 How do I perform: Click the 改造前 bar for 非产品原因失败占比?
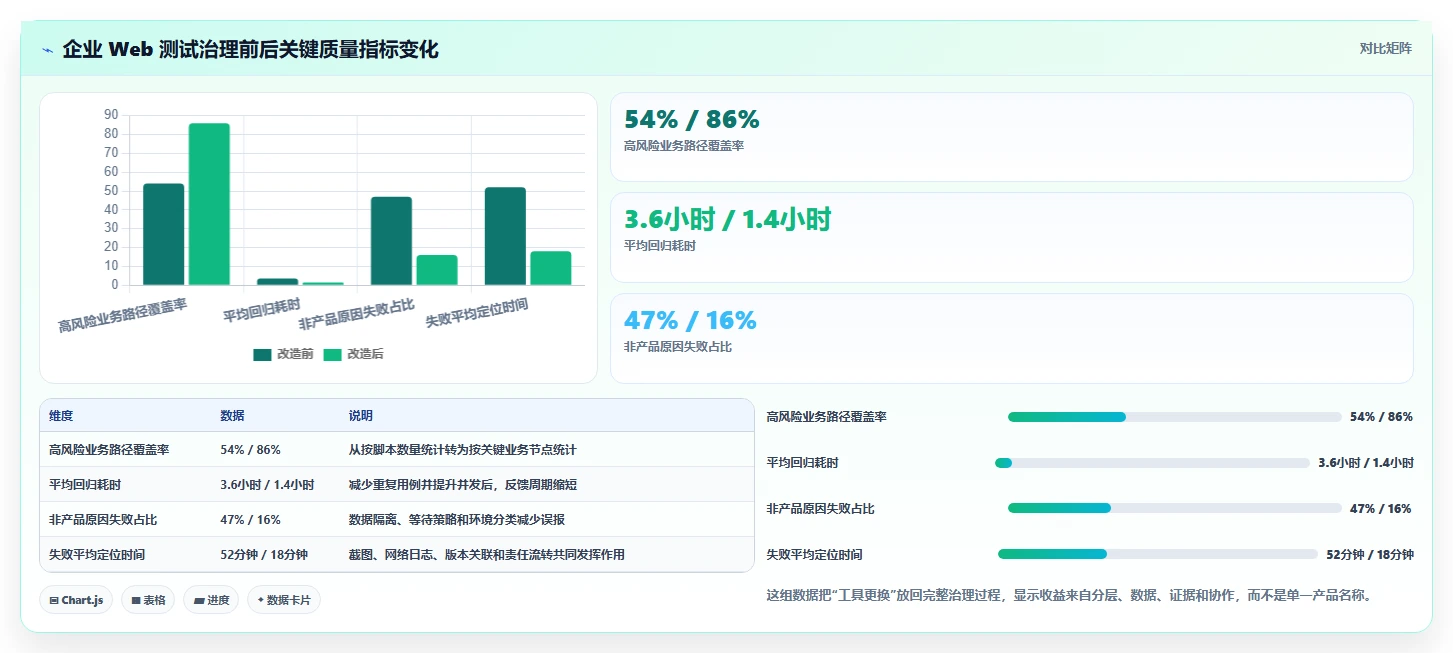(391, 241)
